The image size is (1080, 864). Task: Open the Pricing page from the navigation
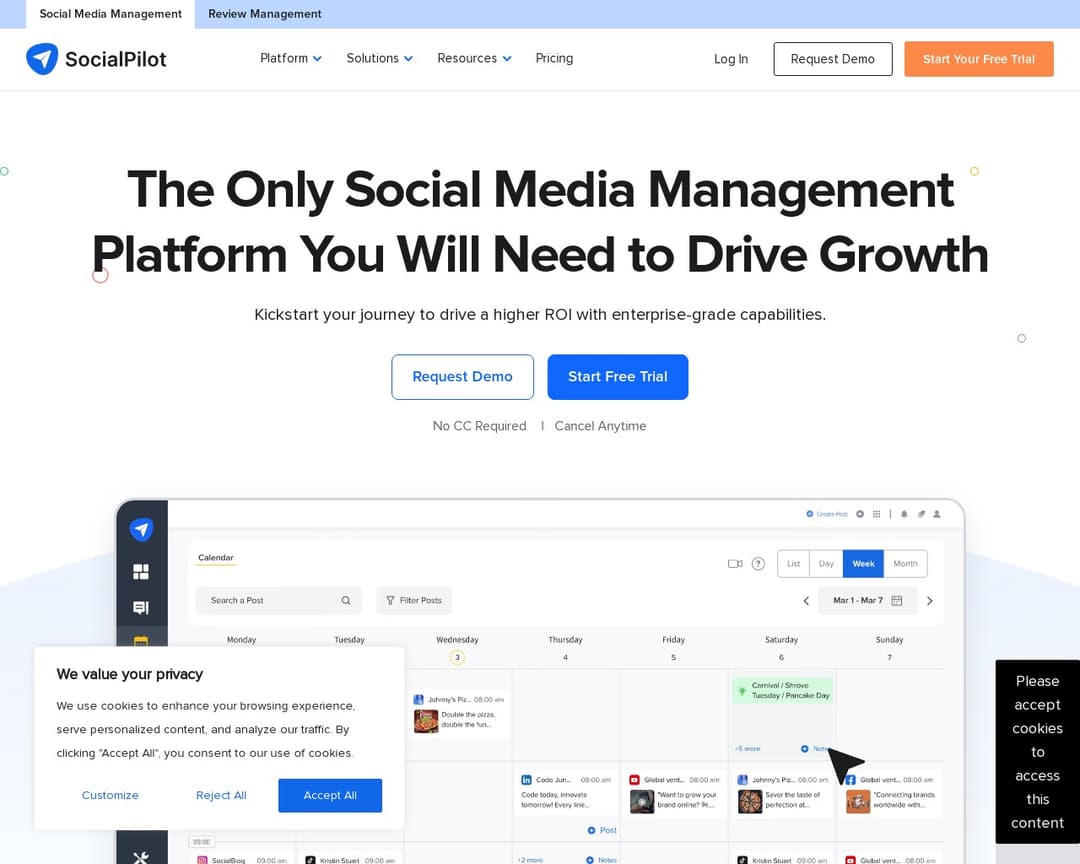click(x=554, y=58)
